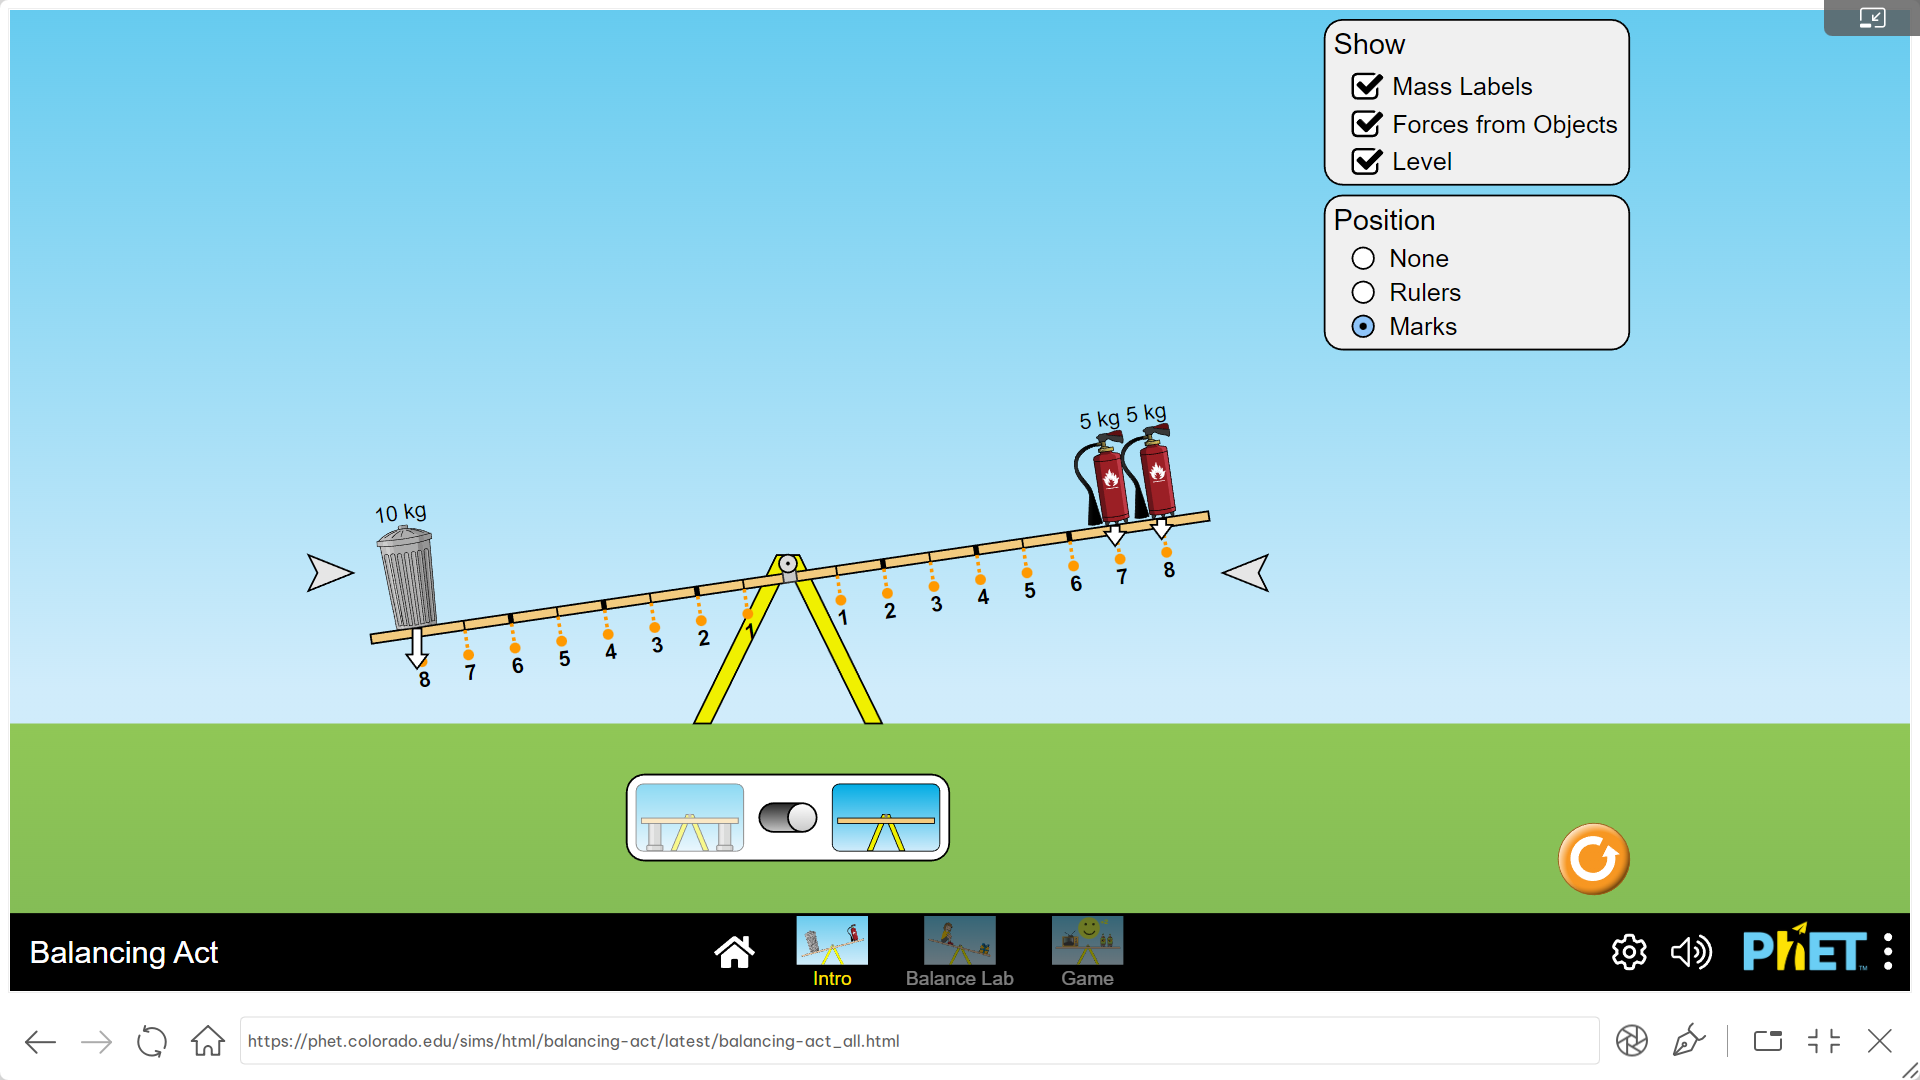
Task: Flip the plank supports toggle switch
Action: coord(788,818)
